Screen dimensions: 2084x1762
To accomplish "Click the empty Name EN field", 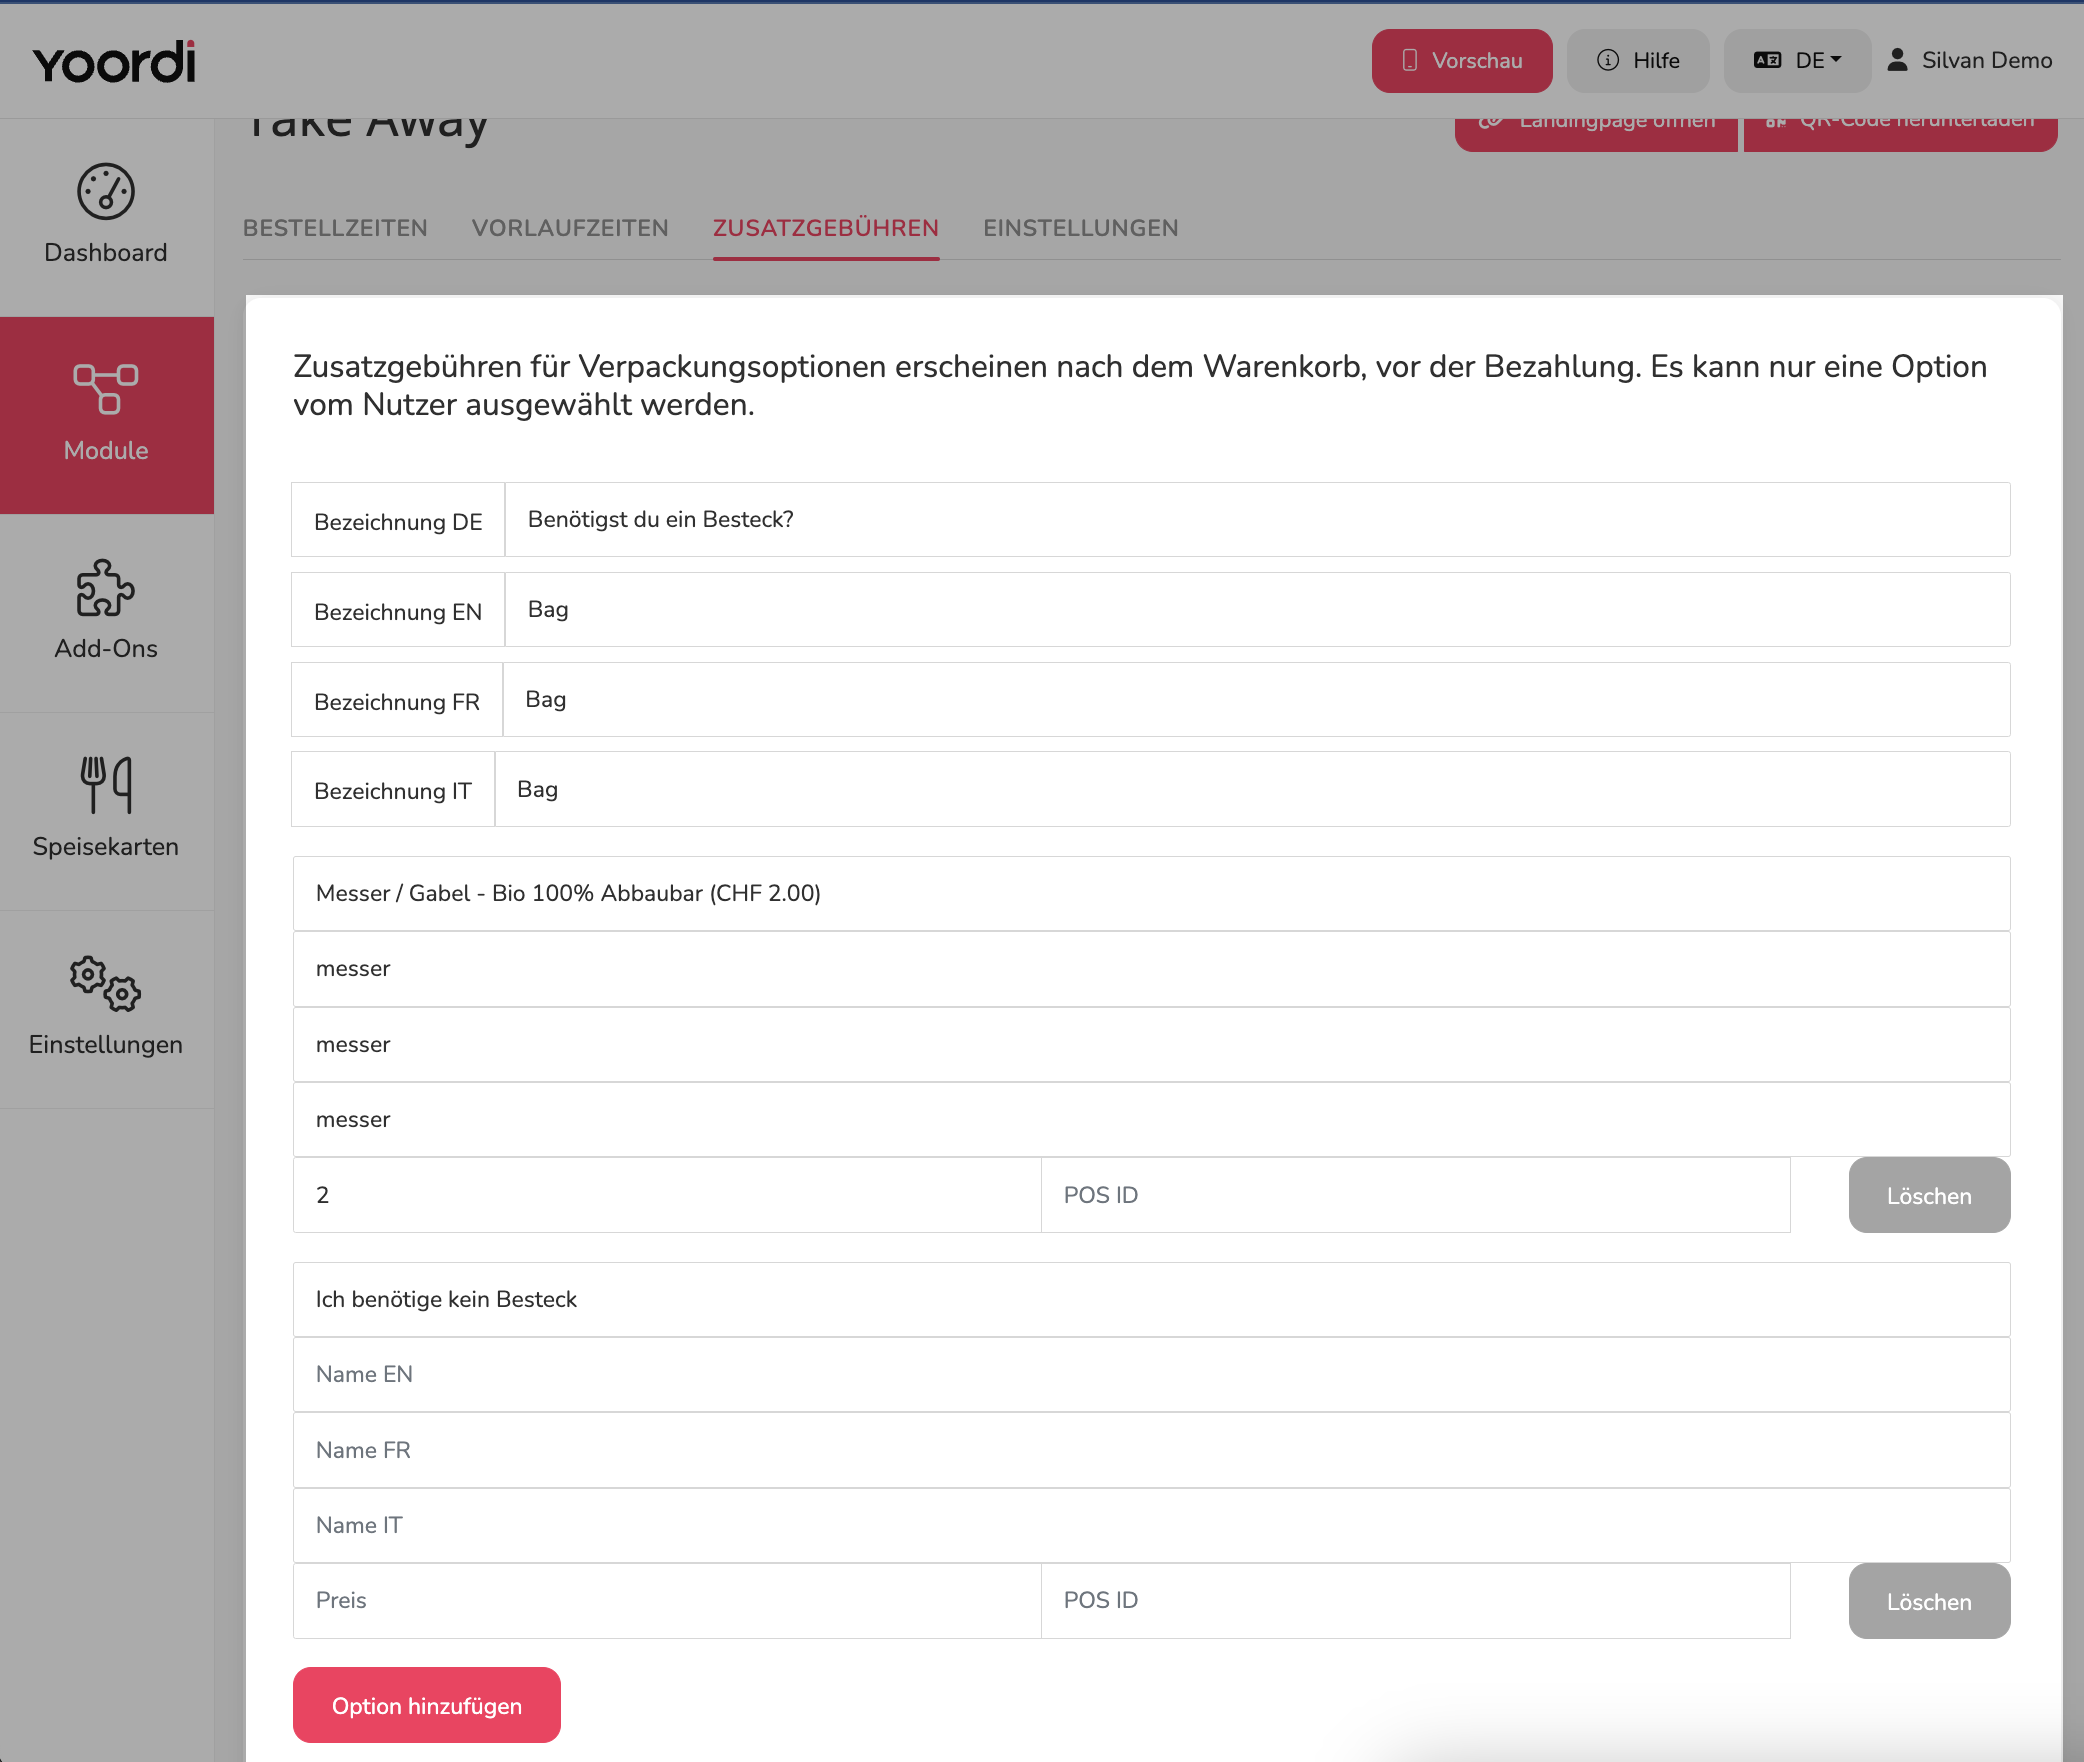I will pos(1151,1375).
